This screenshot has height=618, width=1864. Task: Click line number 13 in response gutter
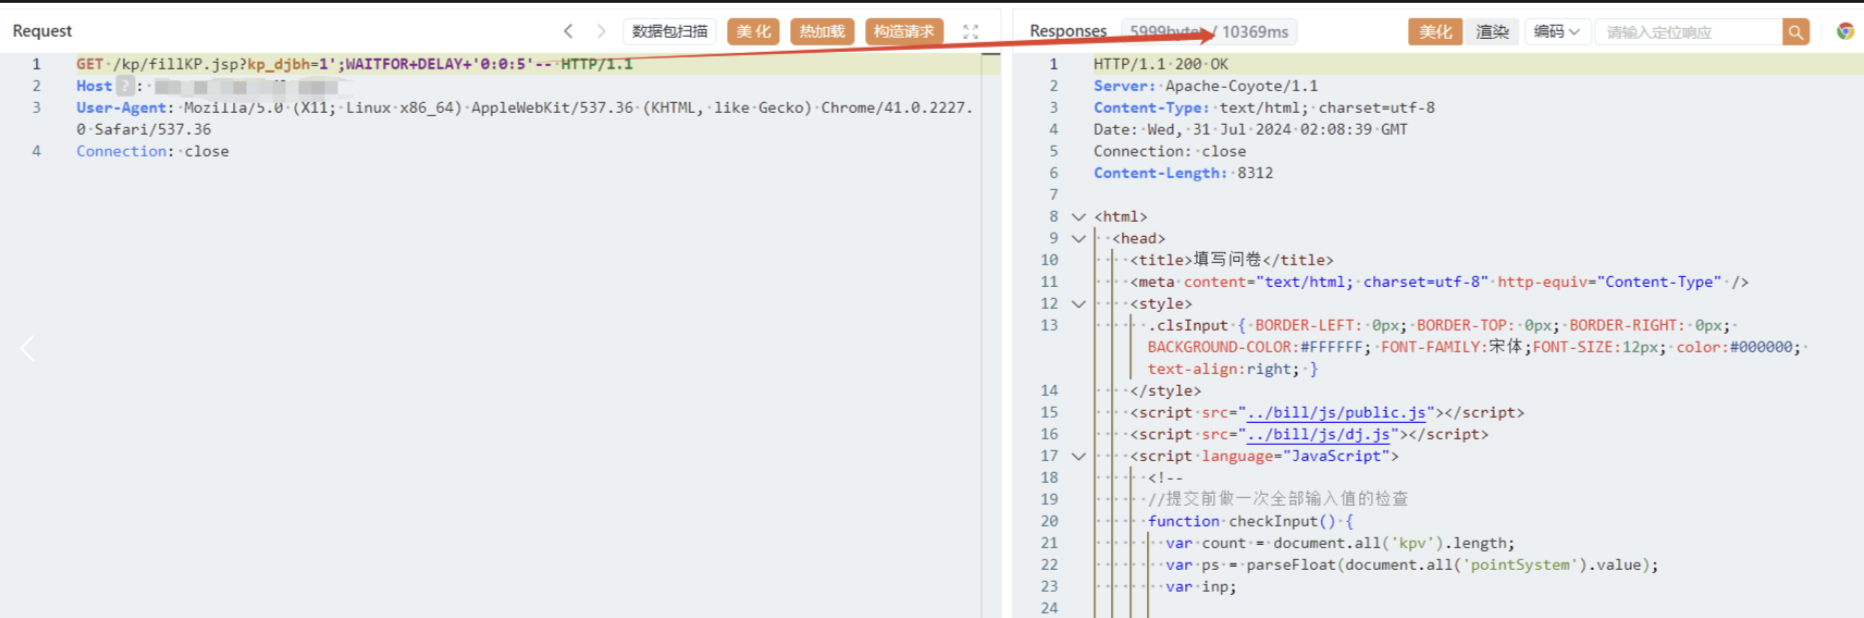1048,325
